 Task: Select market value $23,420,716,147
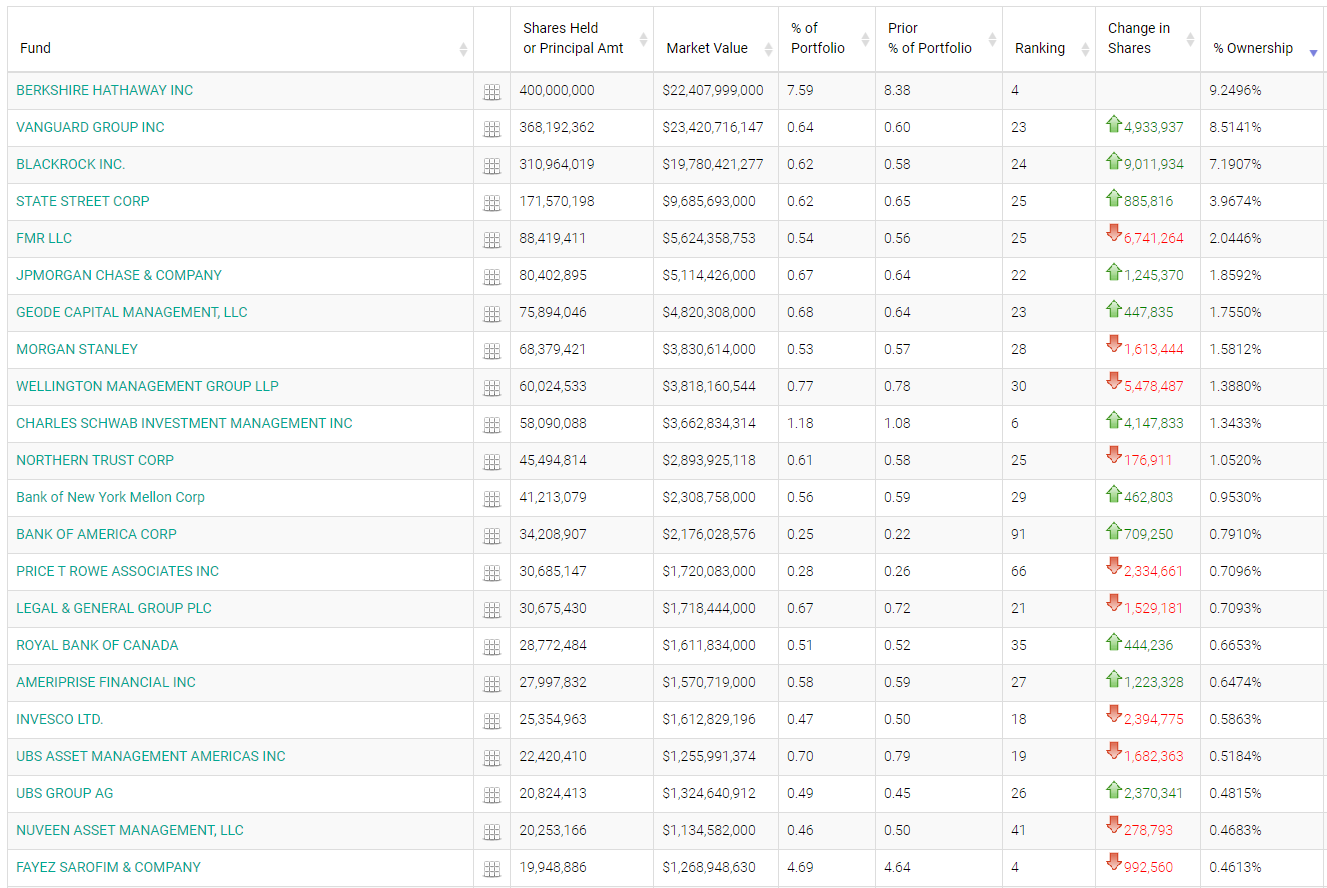[713, 127]
